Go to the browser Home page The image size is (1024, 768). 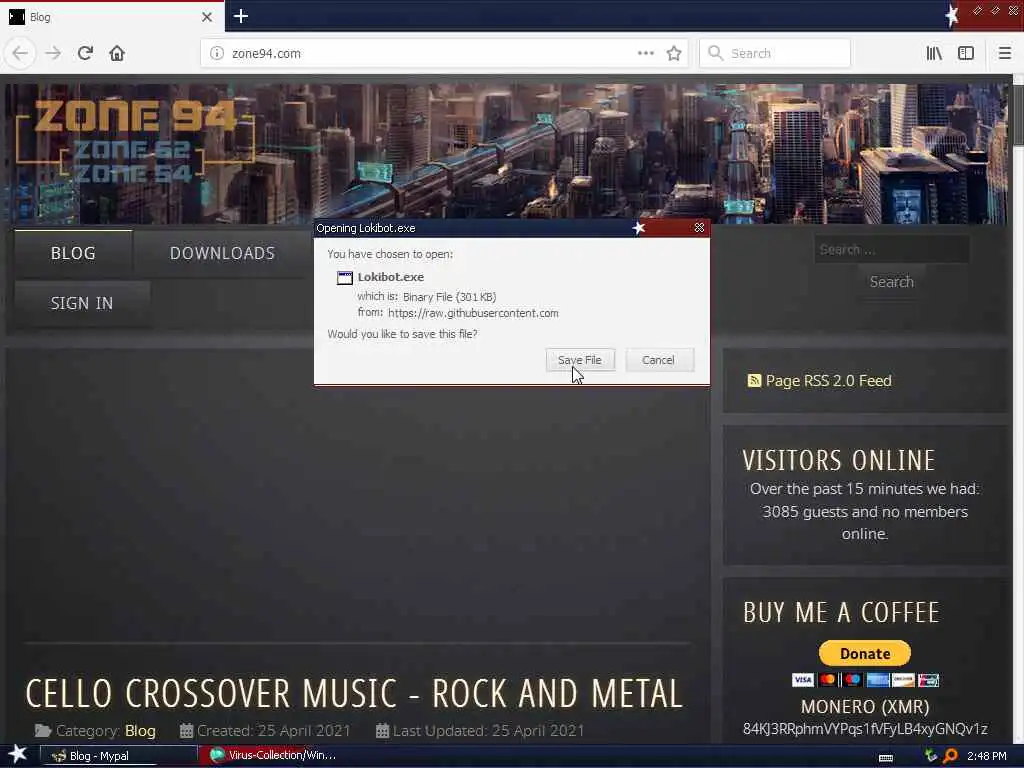pyautogui.click(x=117, y=53)
